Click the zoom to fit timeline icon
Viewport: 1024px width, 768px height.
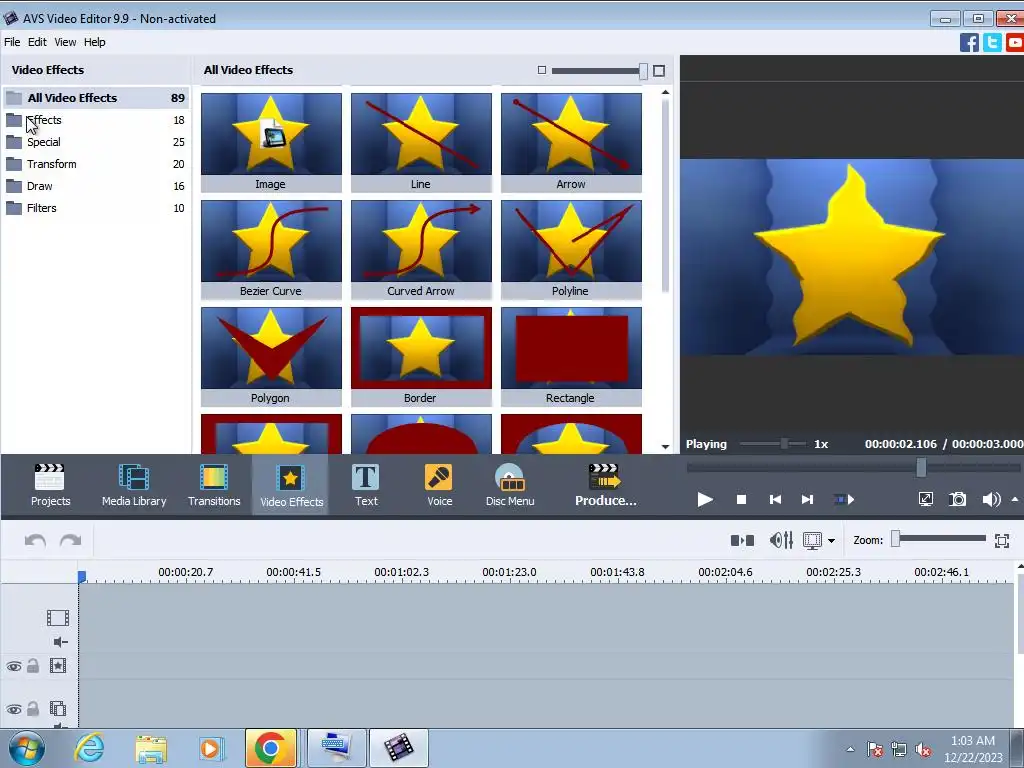[x=1002, y=541]
